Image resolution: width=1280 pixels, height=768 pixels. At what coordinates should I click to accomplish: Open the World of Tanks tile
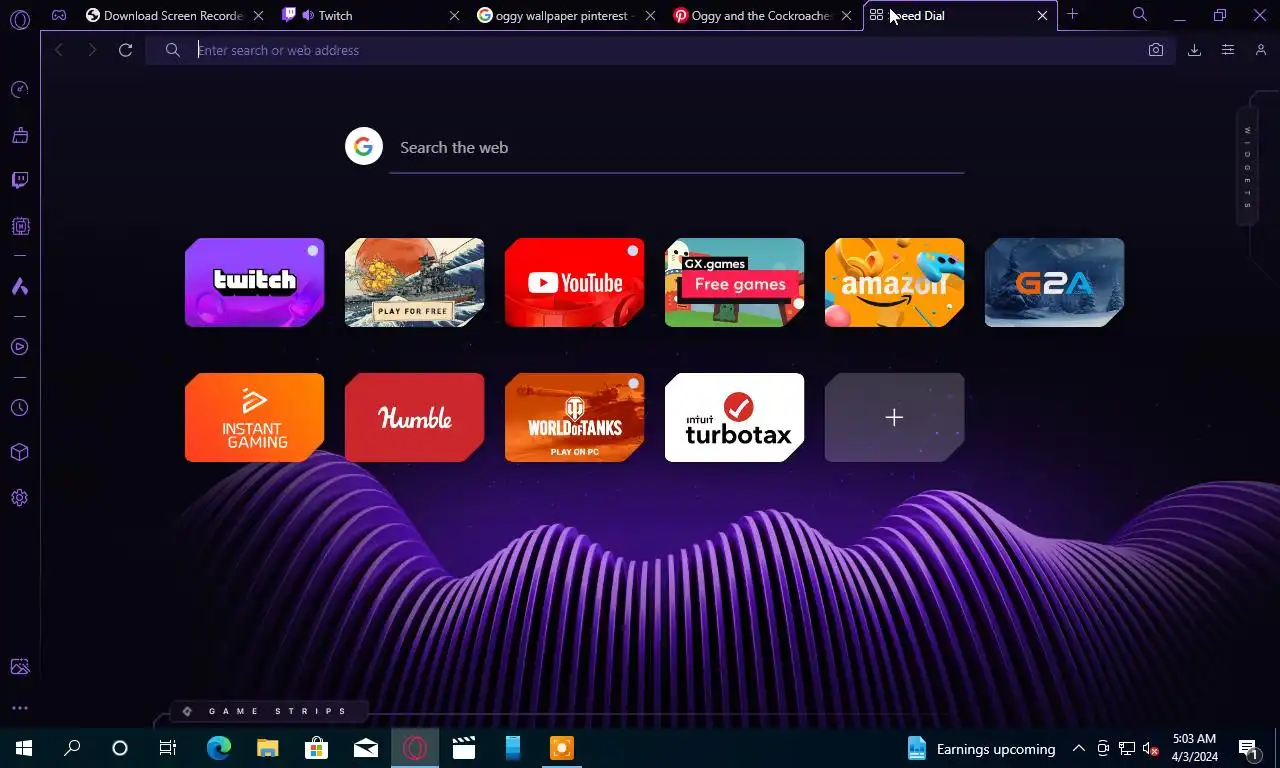(x=575, y=417)
